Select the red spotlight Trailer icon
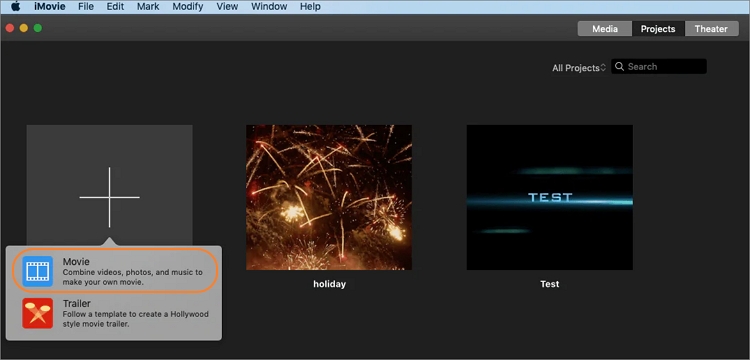750x360 pixels. pos(38,314)
